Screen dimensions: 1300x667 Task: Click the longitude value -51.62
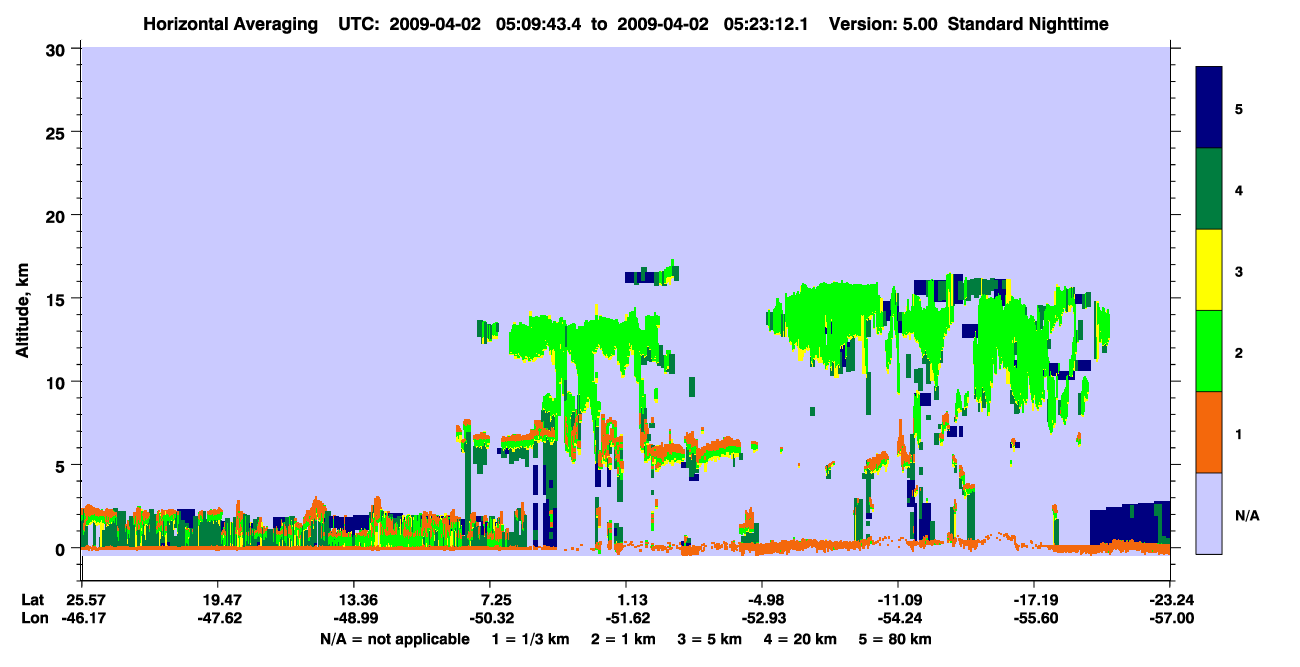coord(626,619)
